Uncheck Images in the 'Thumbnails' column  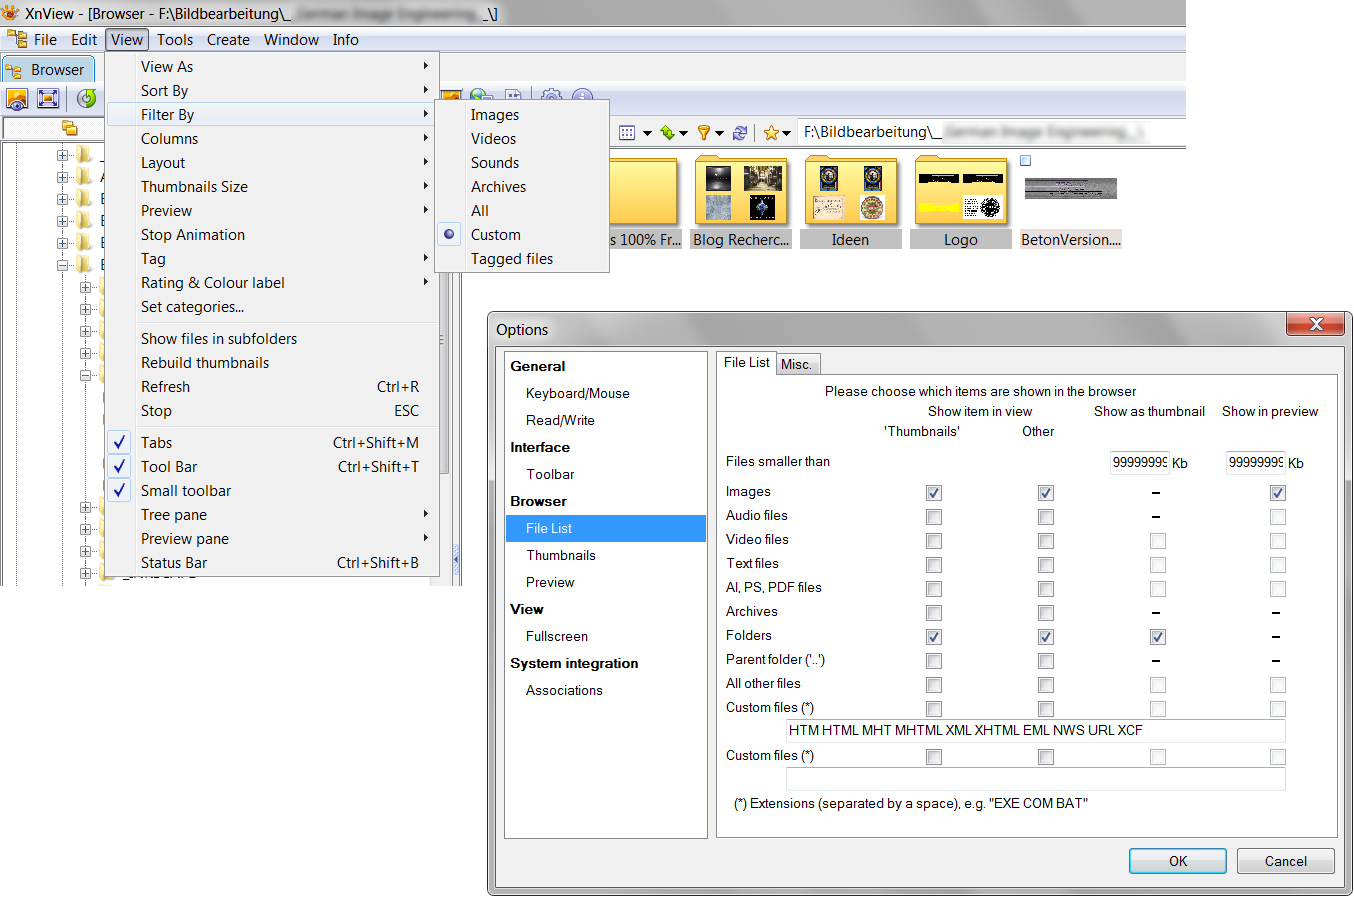[934, 493]
